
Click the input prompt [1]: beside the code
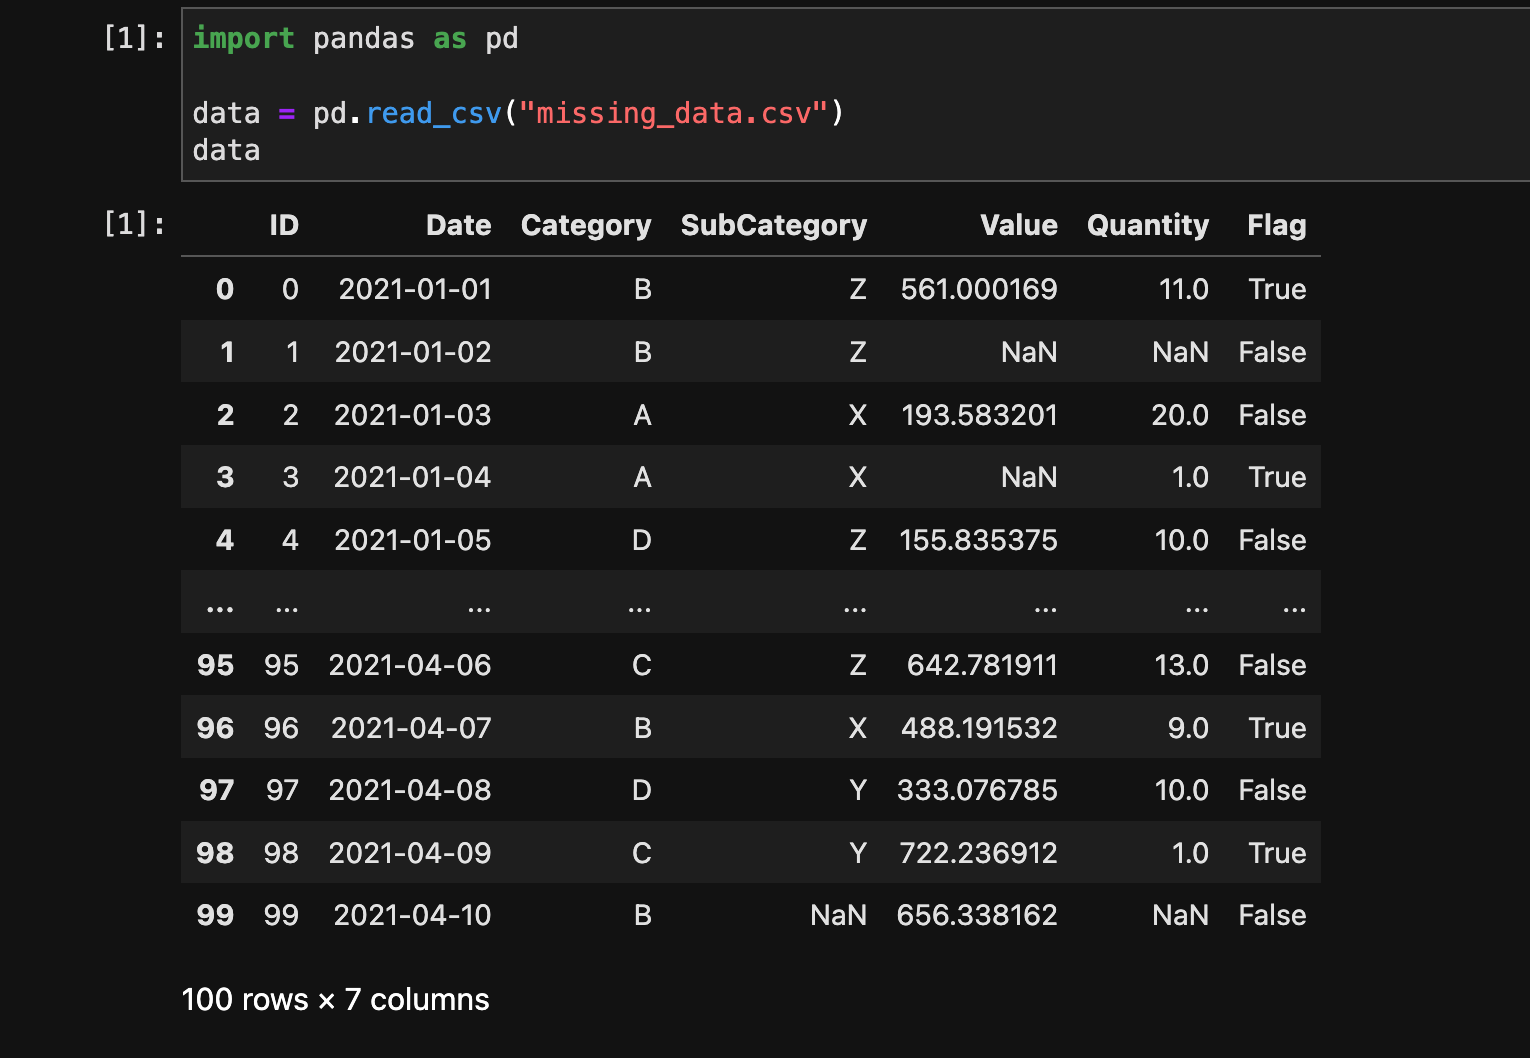coord(135,38)
